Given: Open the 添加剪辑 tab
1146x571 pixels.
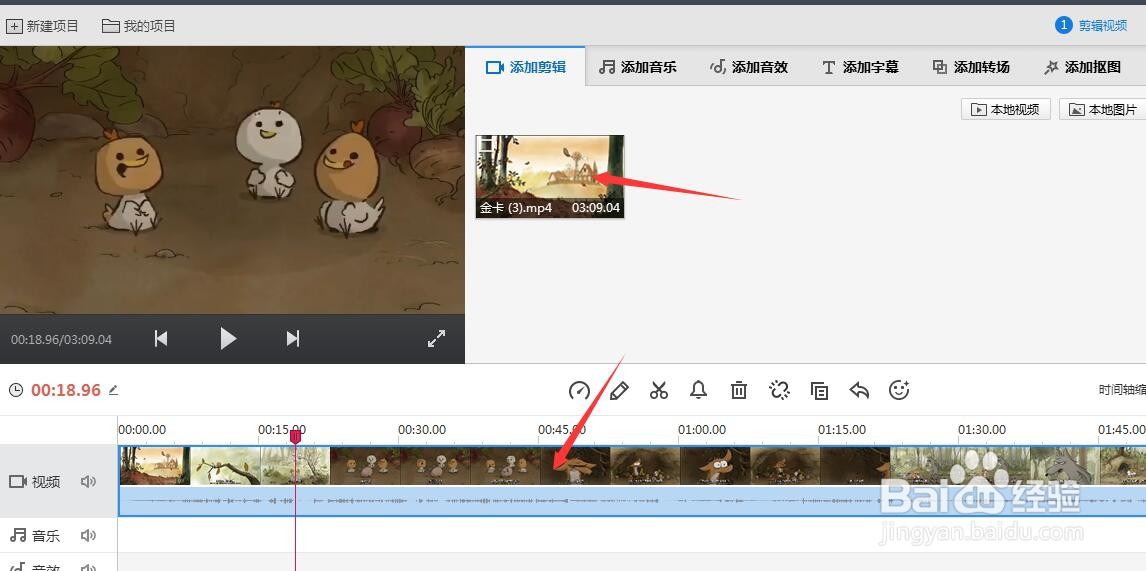Looking at the screenshot, I should [x=526, y=67].
